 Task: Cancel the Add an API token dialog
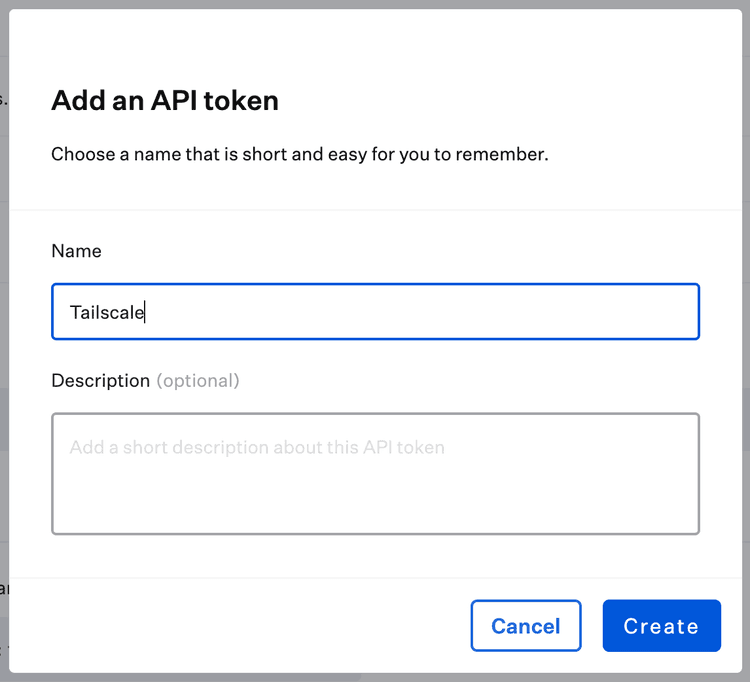point(526,626)
